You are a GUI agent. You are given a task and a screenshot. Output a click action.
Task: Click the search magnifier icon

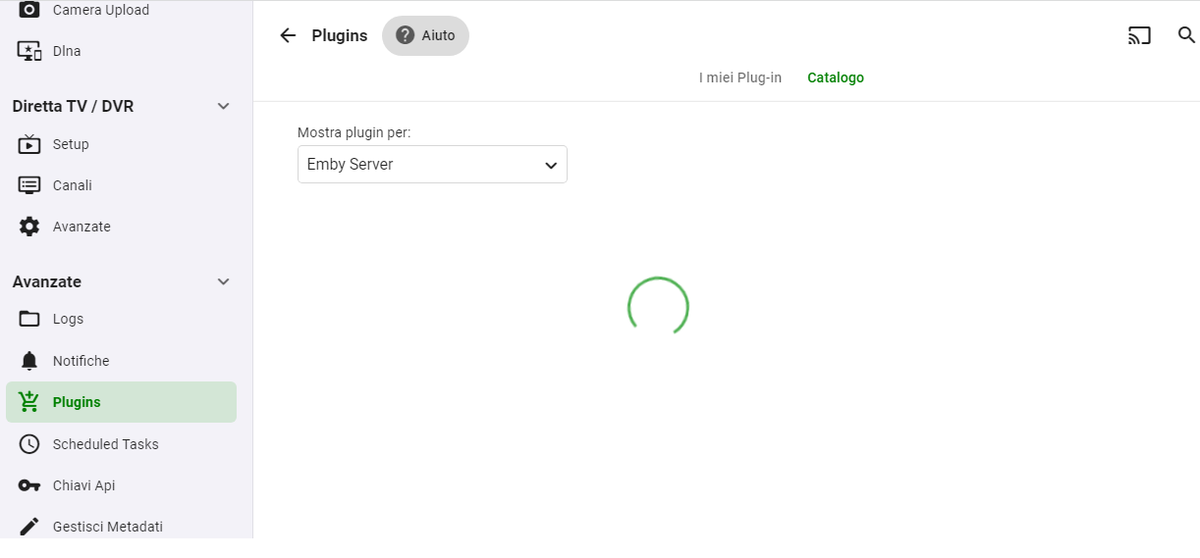1187,36
